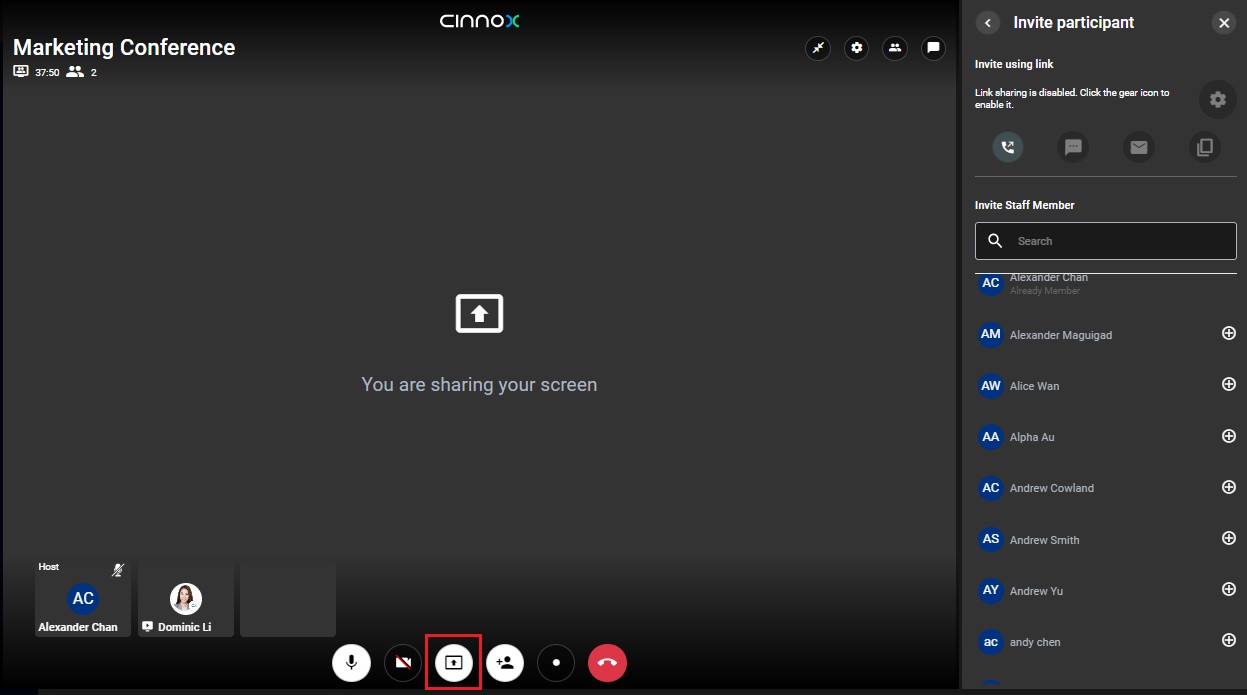The width and height of the screenshot is (1247, 695).
Task: Click Alice Wan's AW avatar
Action: click(x=991, y=385)
